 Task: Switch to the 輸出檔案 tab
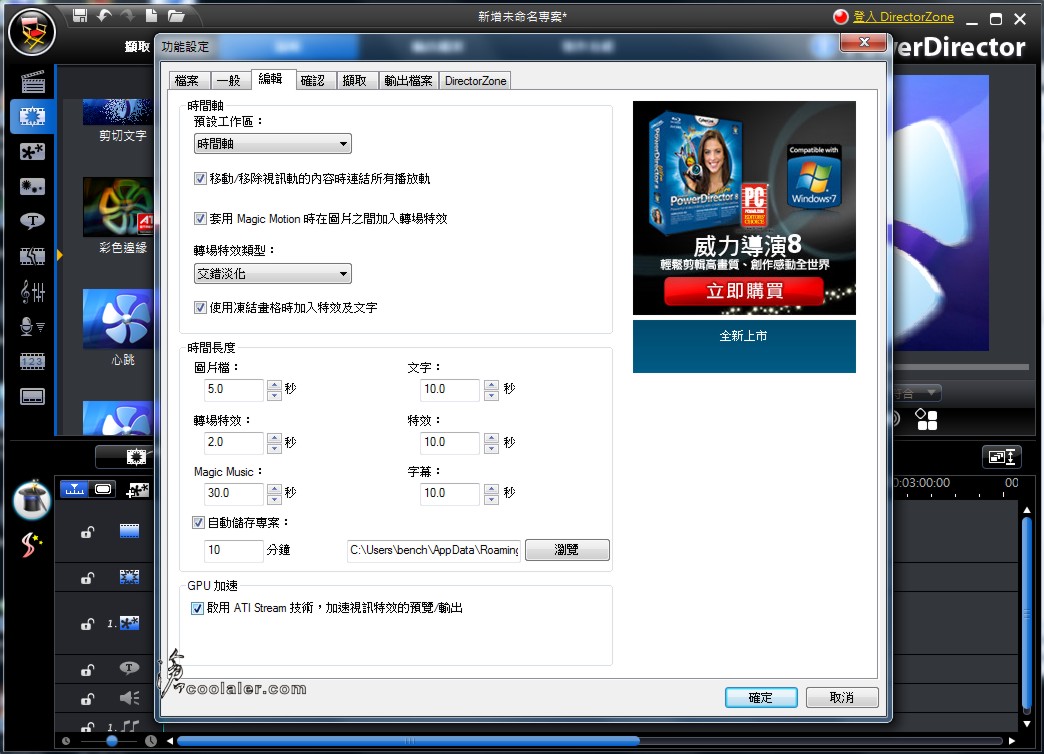(x=408, y=81)
